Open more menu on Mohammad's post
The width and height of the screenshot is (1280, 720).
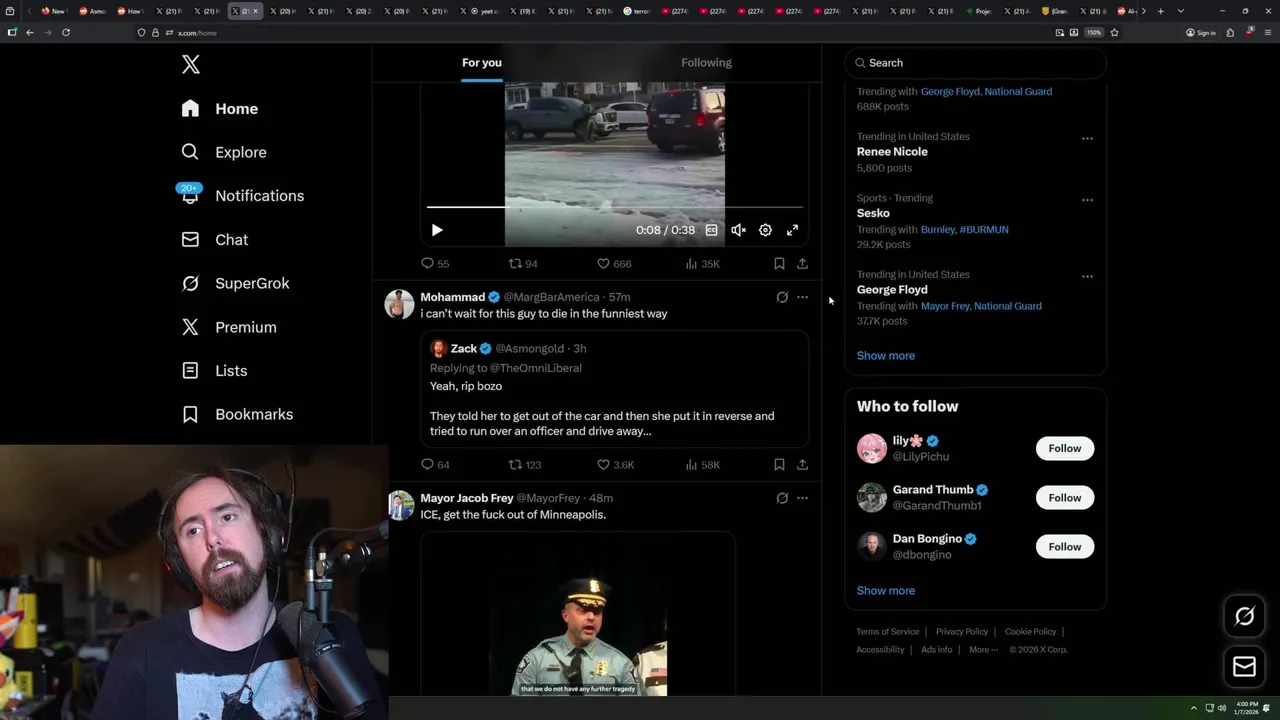[x=802, y=297]
